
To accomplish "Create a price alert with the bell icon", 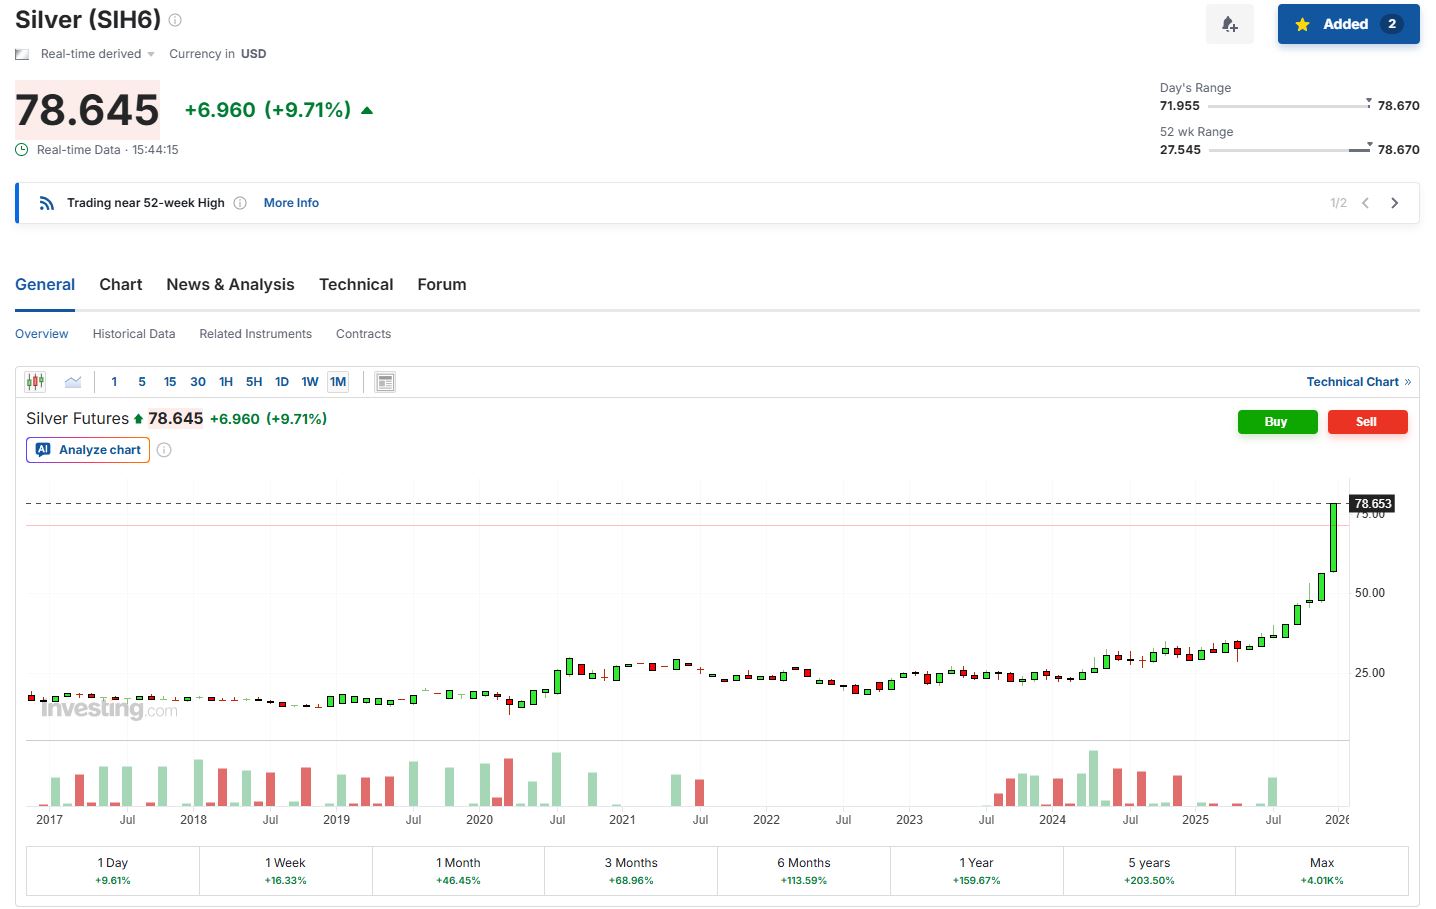I will pyautogui.click(x=1230, y=24).
